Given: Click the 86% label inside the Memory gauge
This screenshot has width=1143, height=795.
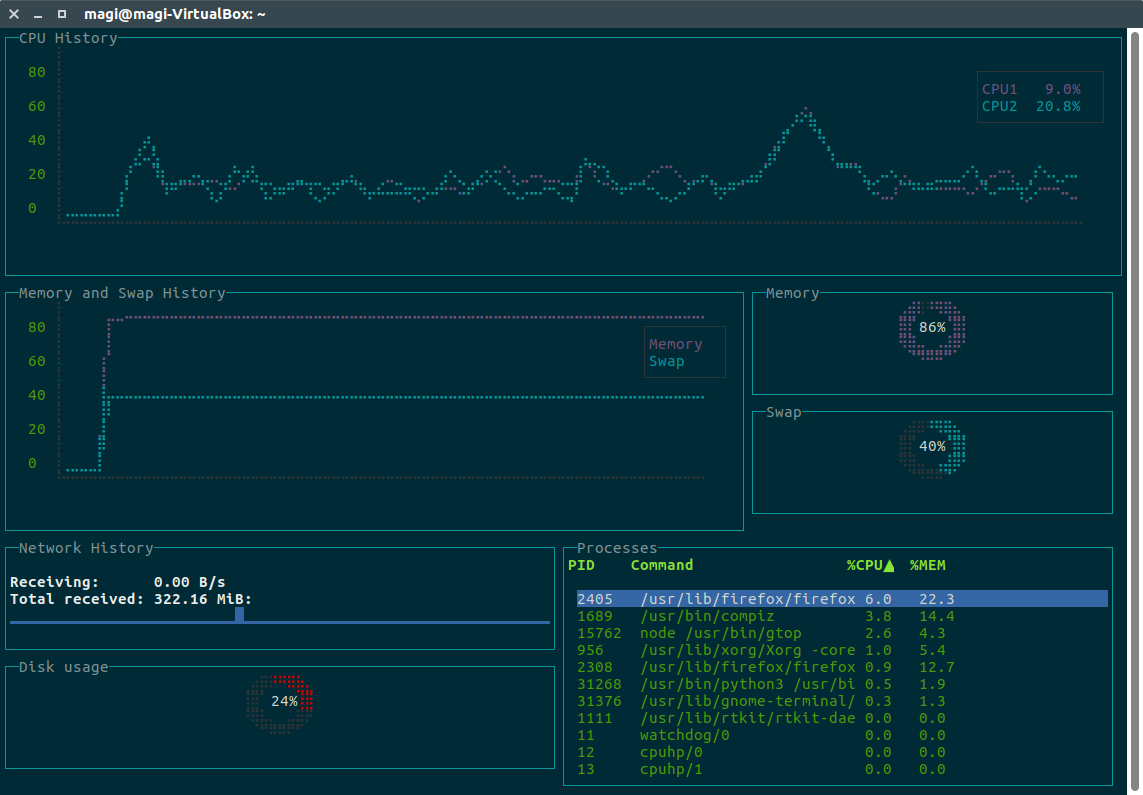Looking at the screenshot, I should pyautogui.click(x=932, y=327).
